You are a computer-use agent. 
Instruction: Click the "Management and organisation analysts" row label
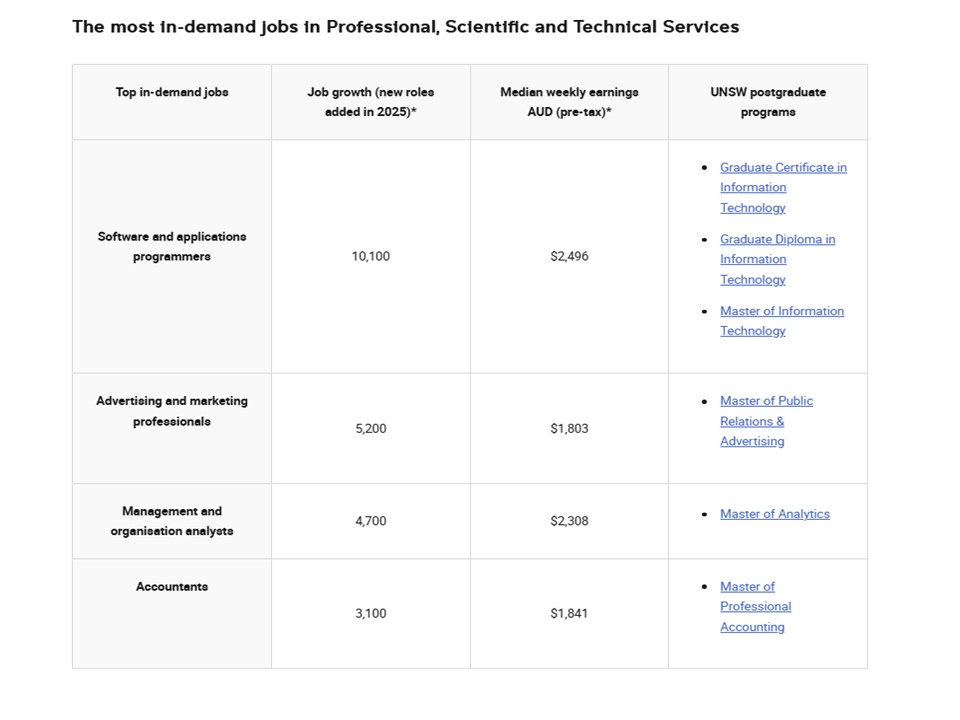[x=172, y=521]
